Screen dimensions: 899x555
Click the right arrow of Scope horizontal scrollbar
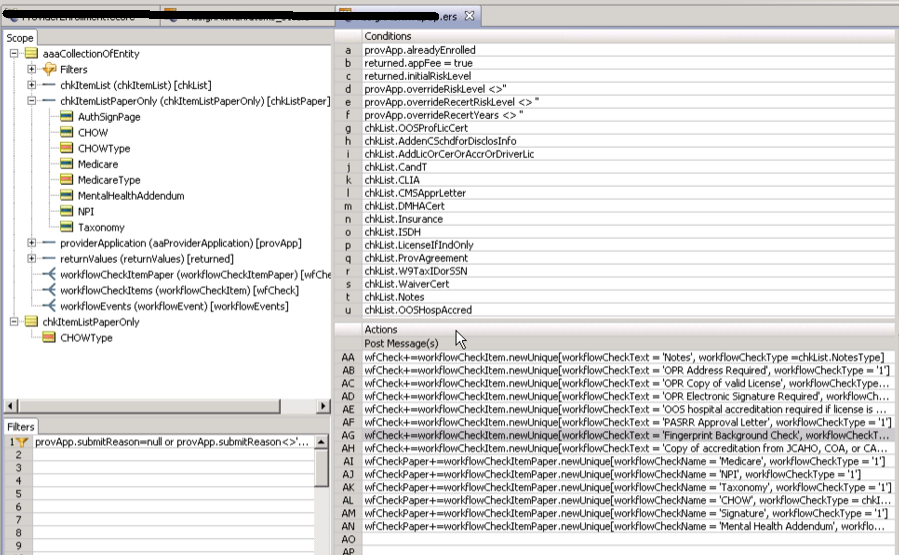tap(323, 406)
